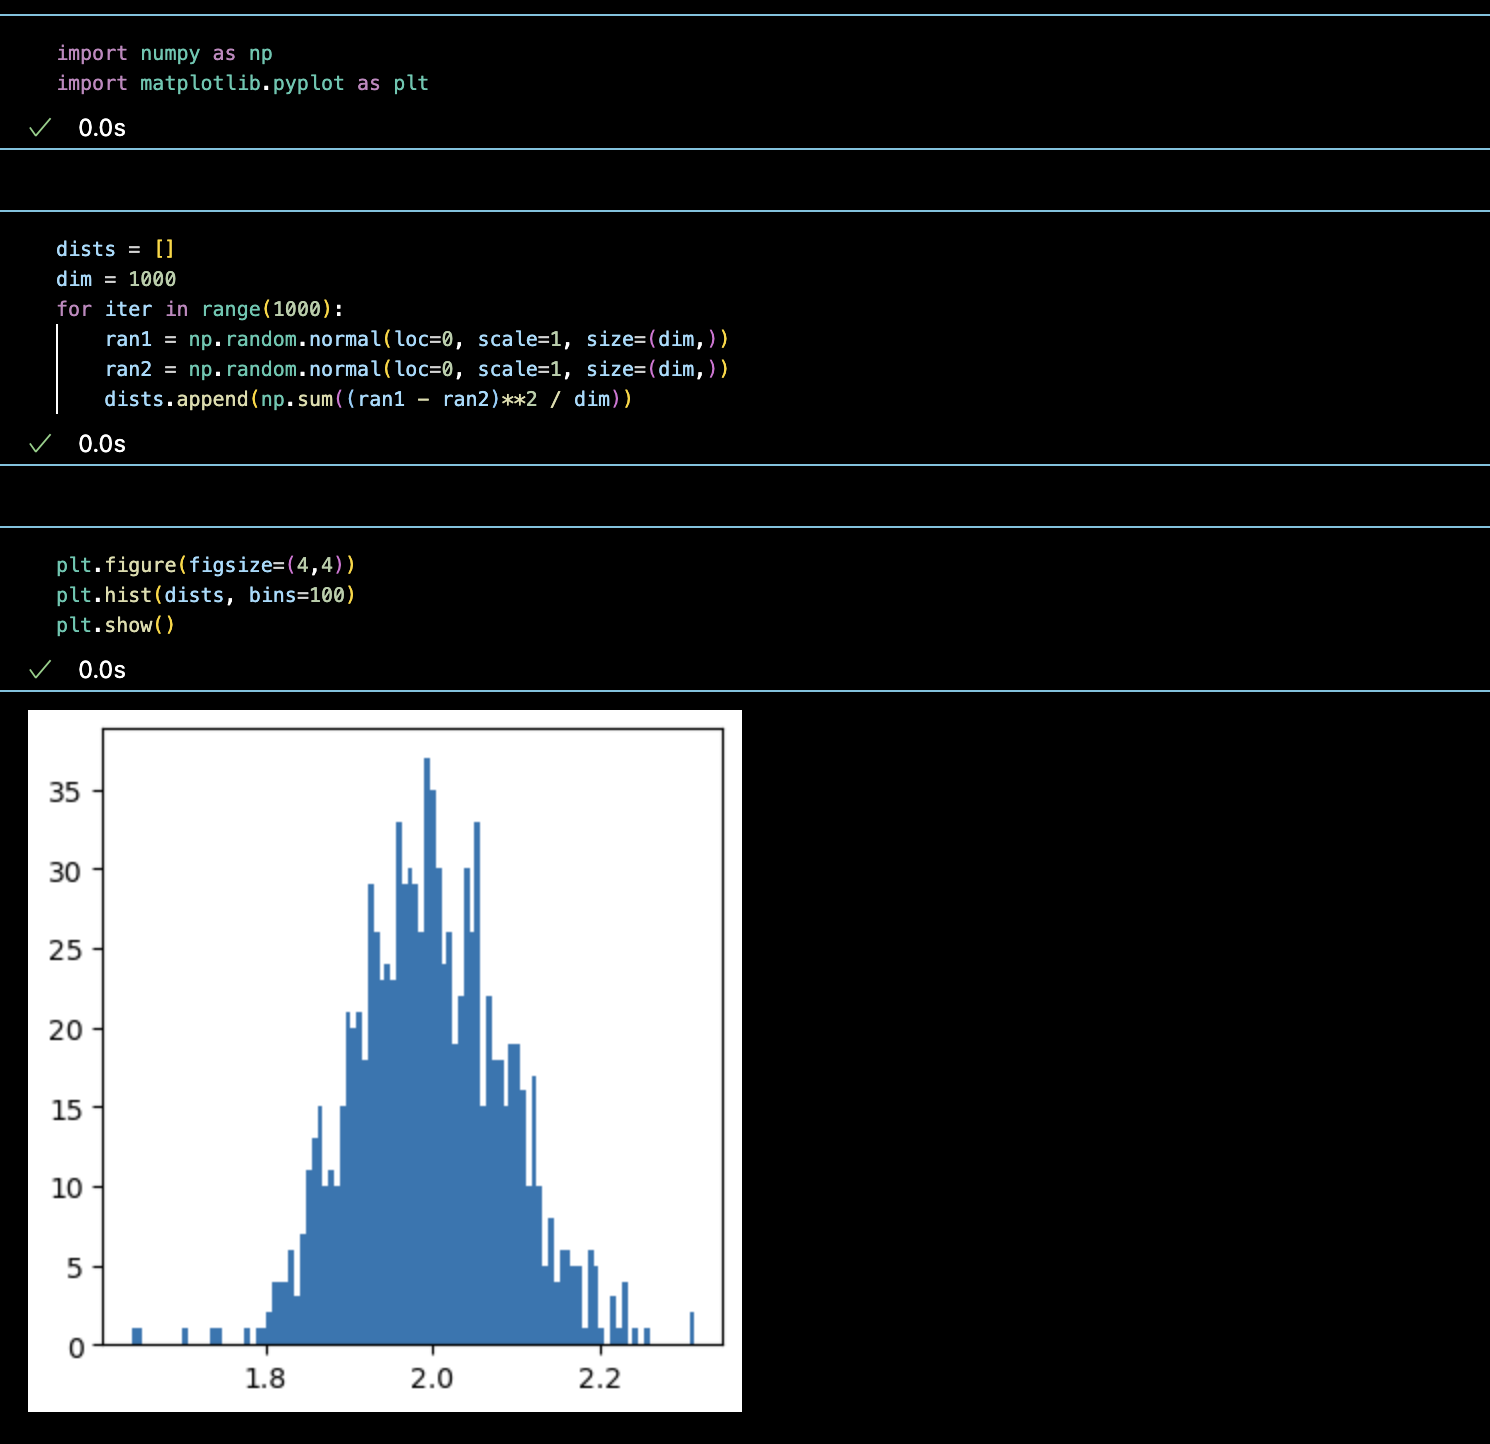Click the success checkmark under the for-loop cell
Image resolution: width=1490 pixels, height=1444 pixels.
coord(40,444)
